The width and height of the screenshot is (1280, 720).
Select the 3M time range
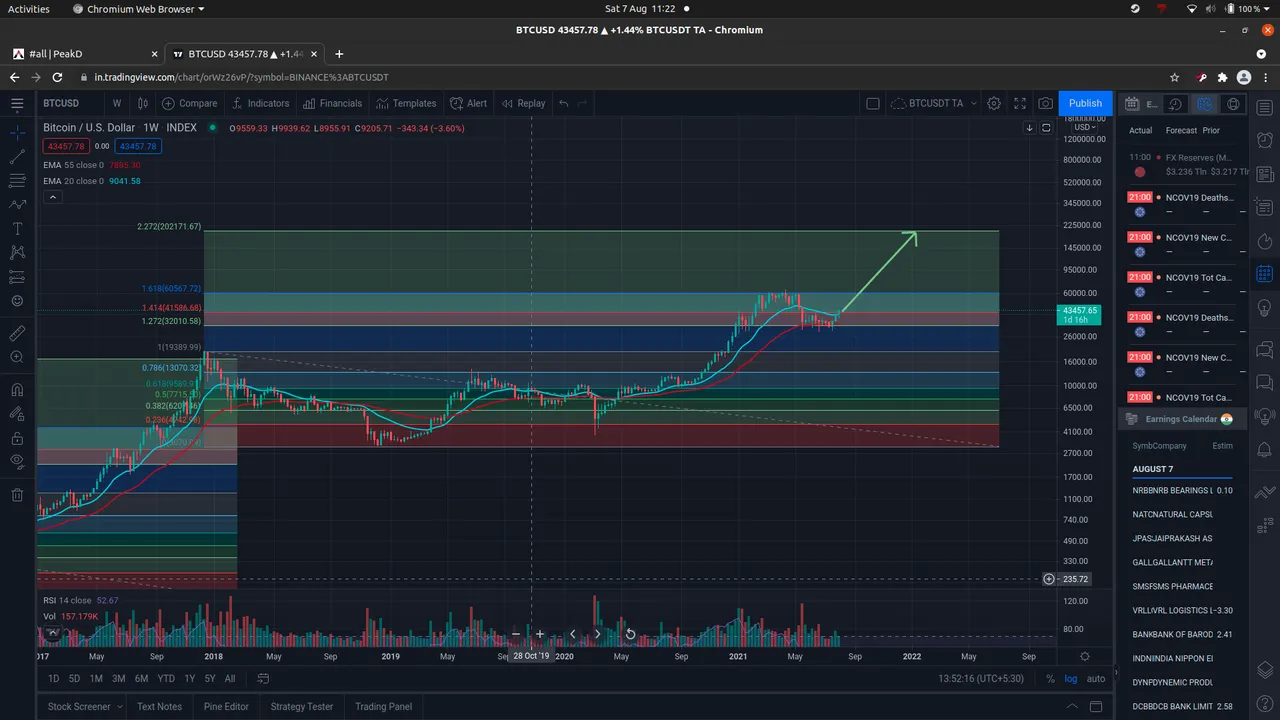[118, 679]
